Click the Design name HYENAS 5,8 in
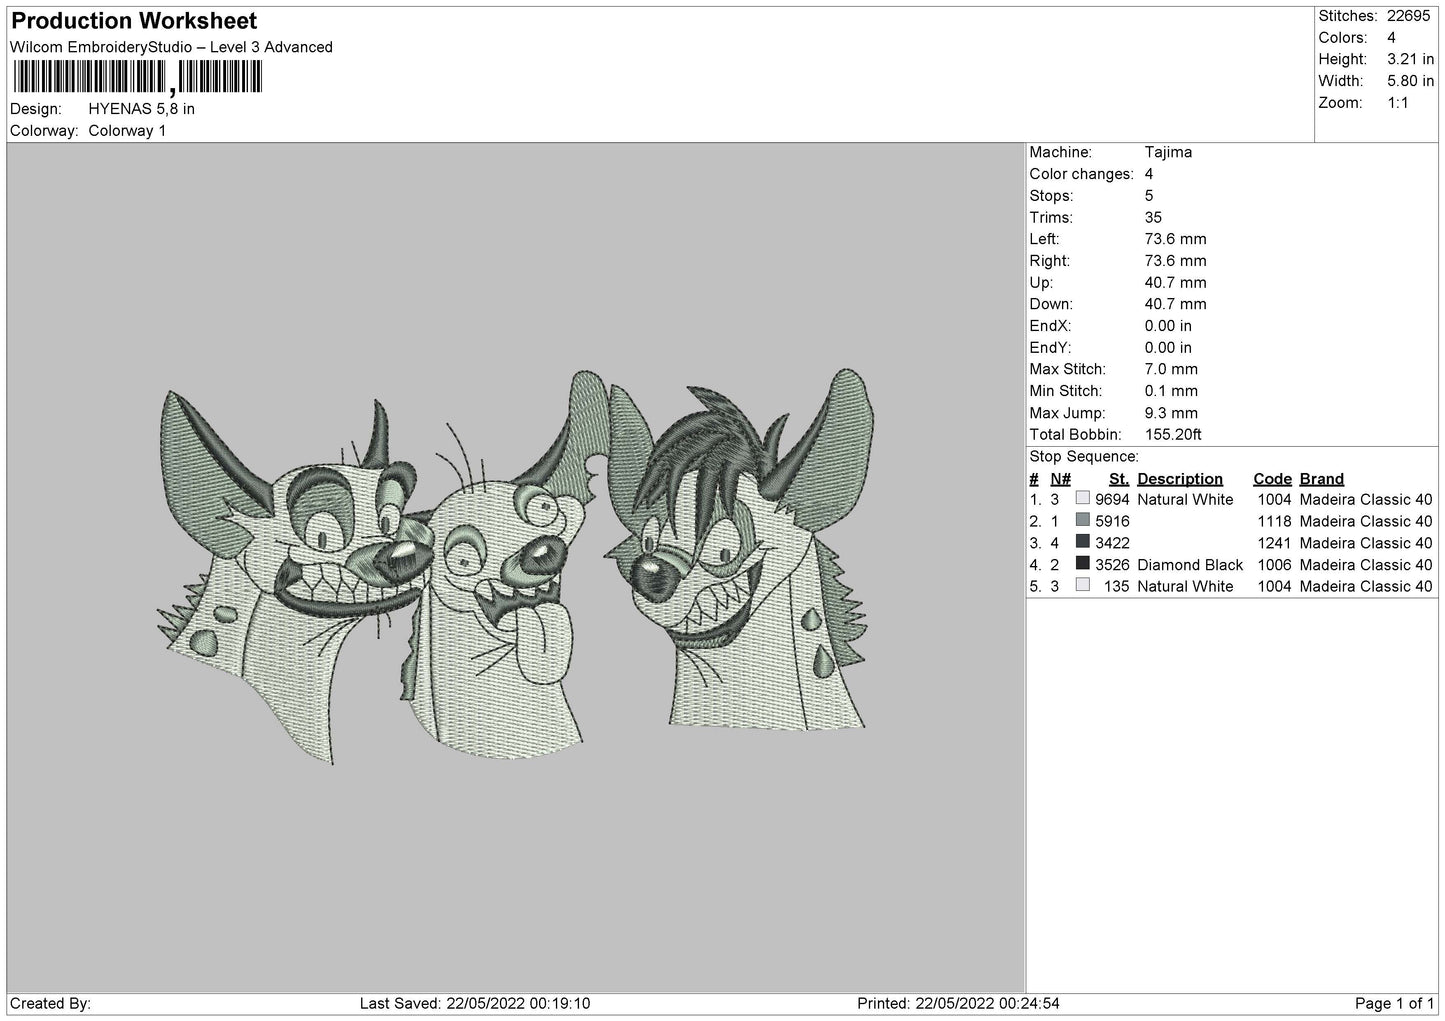 pyautogui.click(x=141, y=109)
